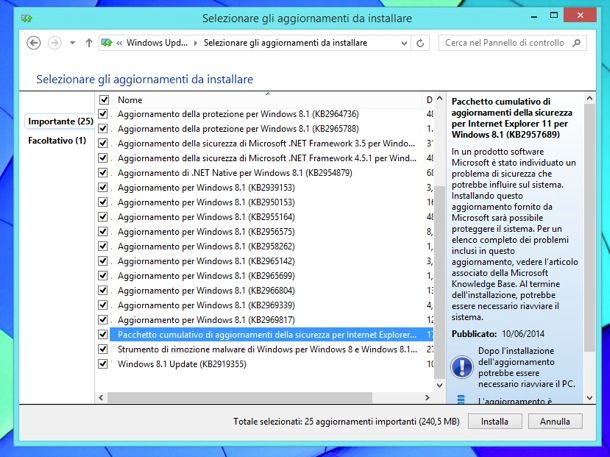Click the update list vertical scrollbar thumb
610x457 pixels.
440,282
